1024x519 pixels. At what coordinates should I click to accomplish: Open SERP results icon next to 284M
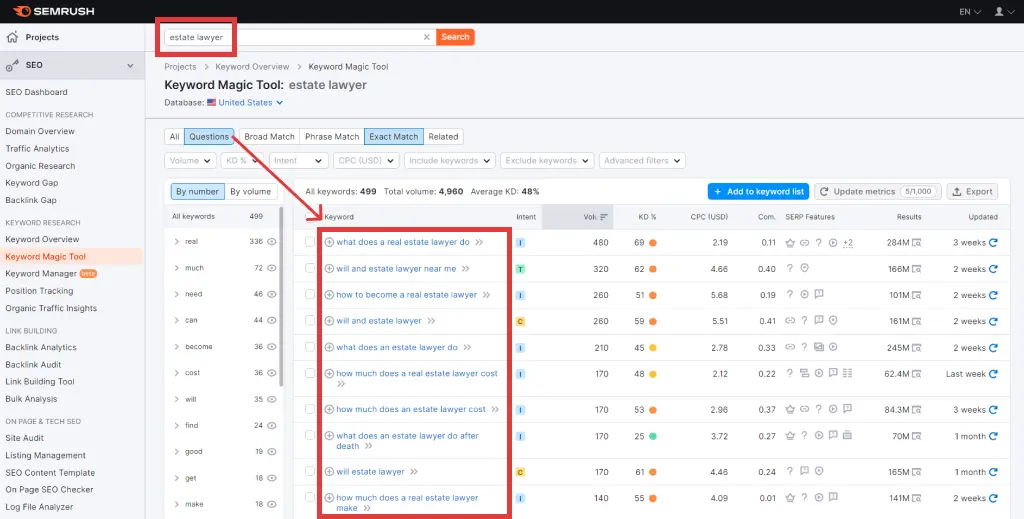[917, 243]
